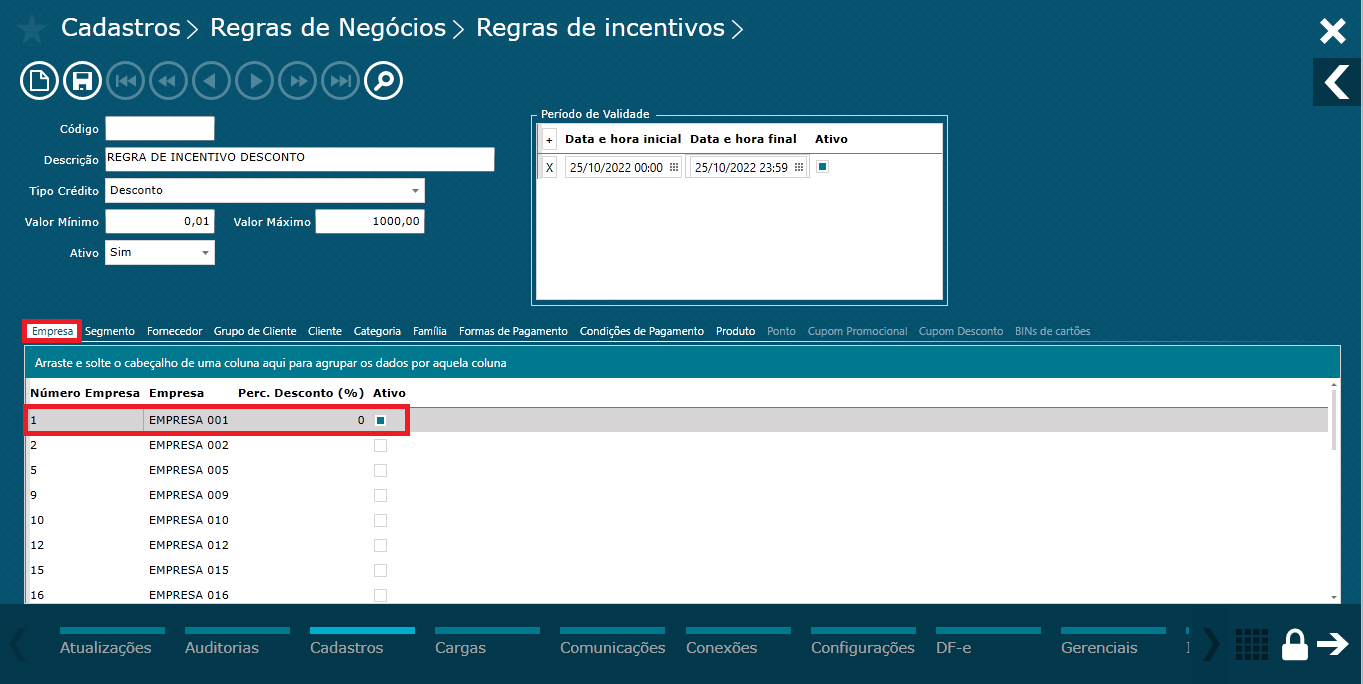Enable Ativo checkbox for EMPRESA 010
1363x684 pixels.
click(380, 521)
